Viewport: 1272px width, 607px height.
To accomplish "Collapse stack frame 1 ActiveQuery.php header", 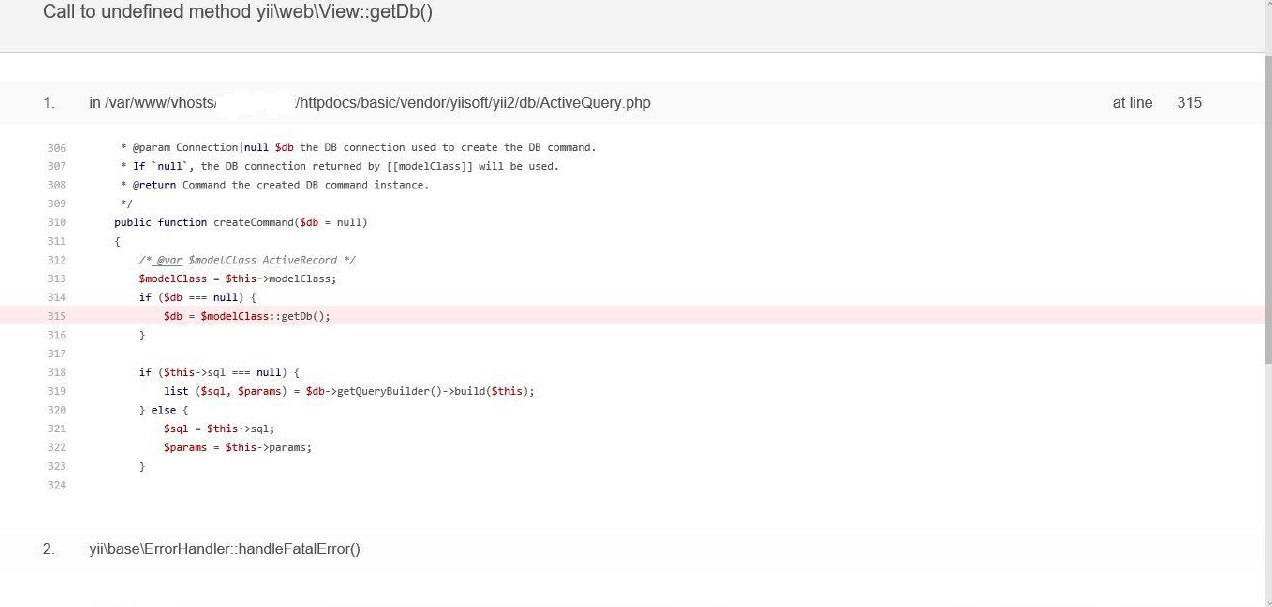I will [x=370, y=103].
